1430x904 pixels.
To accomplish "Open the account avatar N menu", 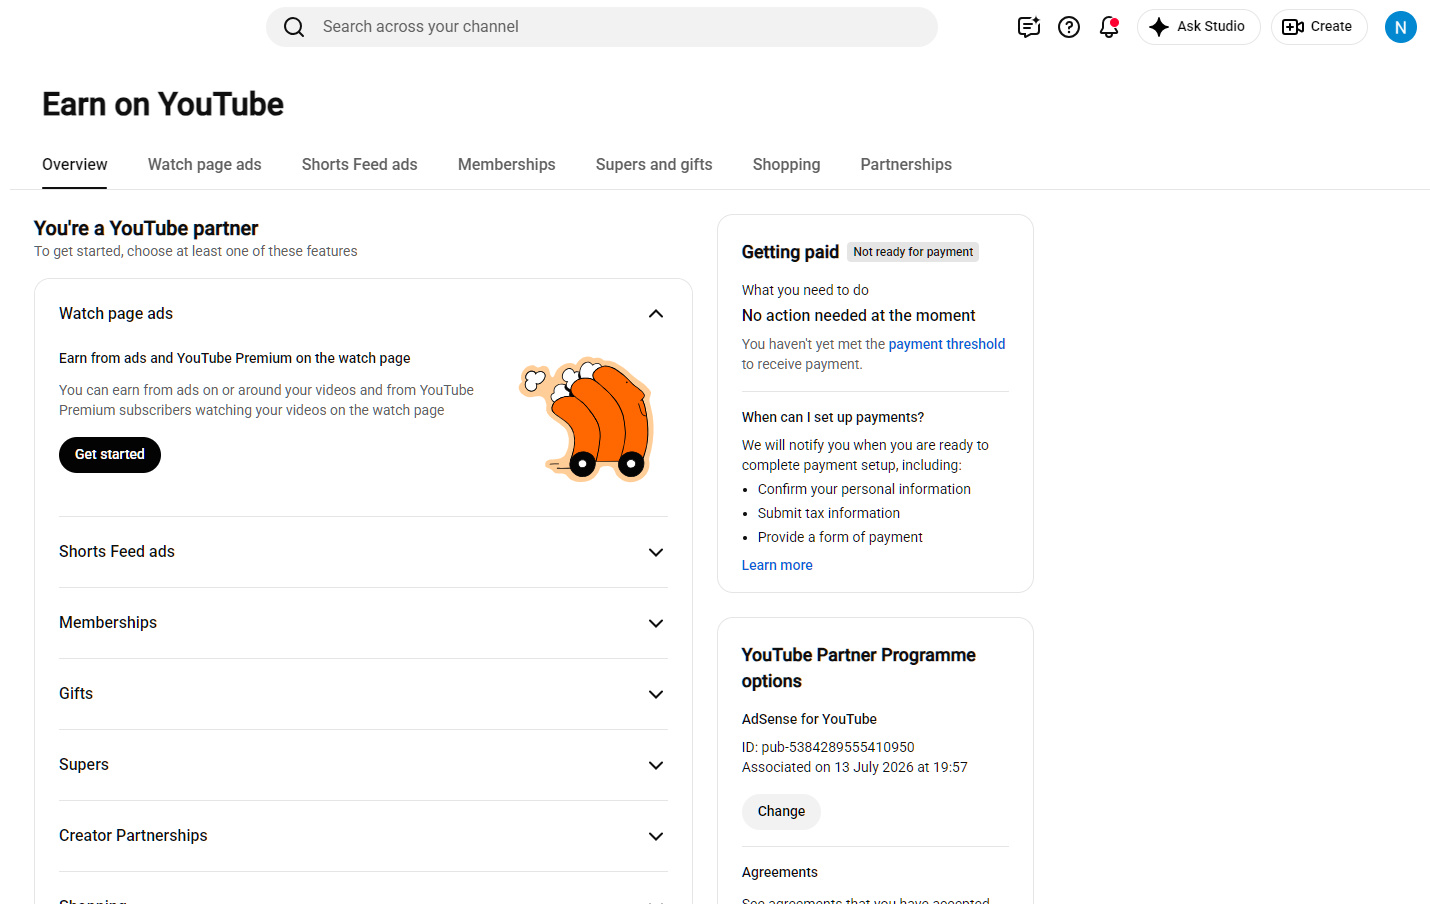I will tap(1400, 27).
